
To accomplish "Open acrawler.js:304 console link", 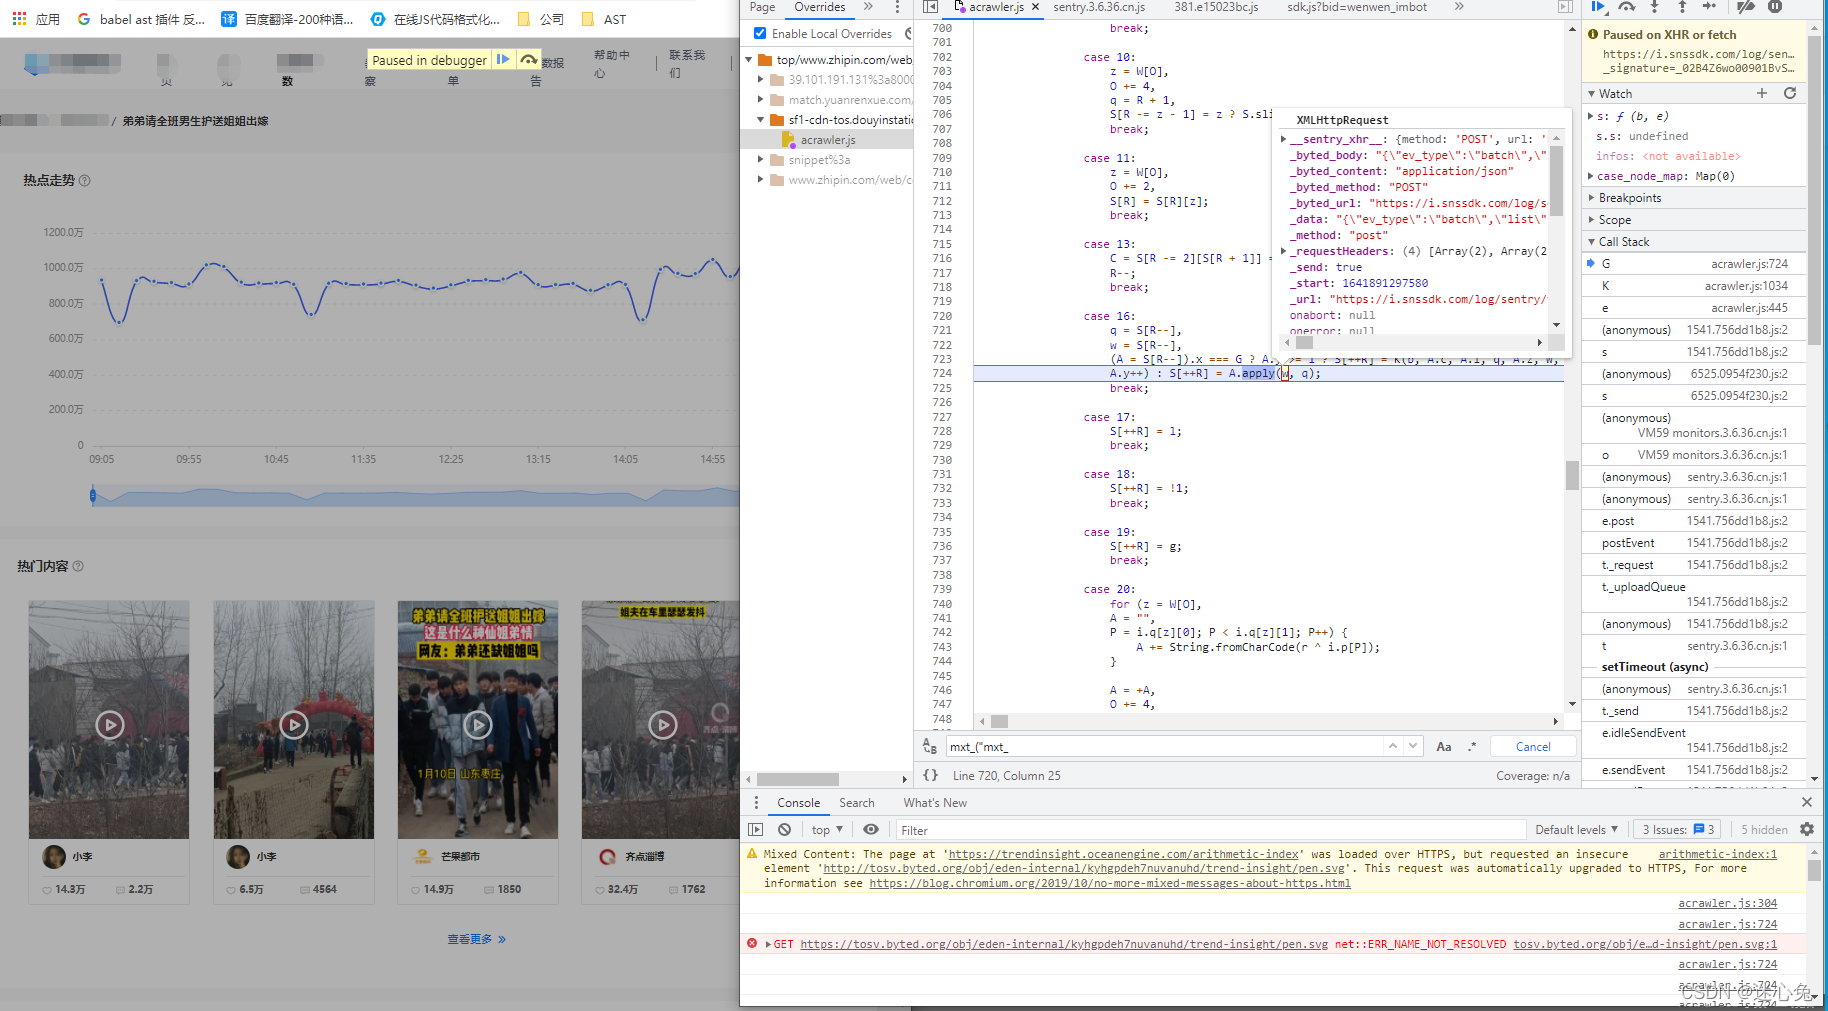I will tap(1727, 903).
